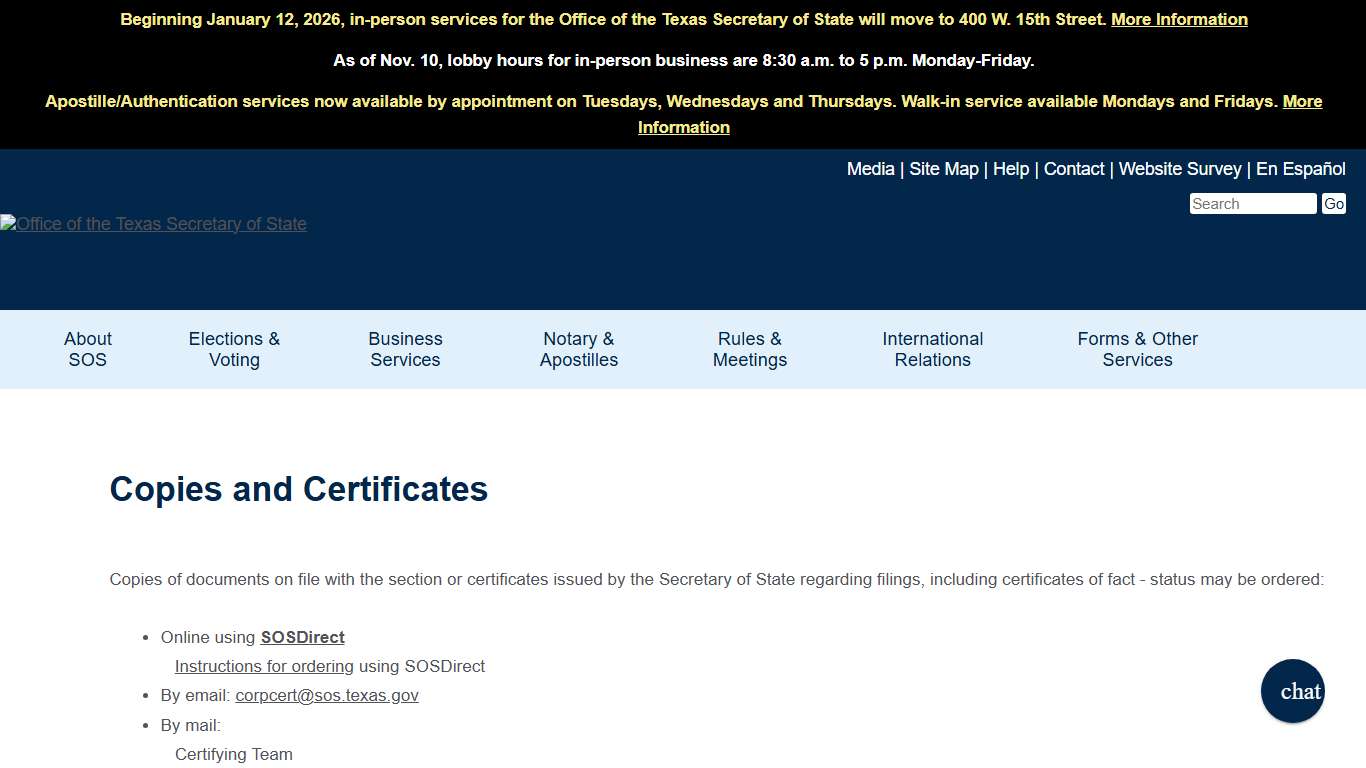The image size is (1366, 768).
Task: Email corpcert@sos.texas.gov
Action: pos(327,695)
